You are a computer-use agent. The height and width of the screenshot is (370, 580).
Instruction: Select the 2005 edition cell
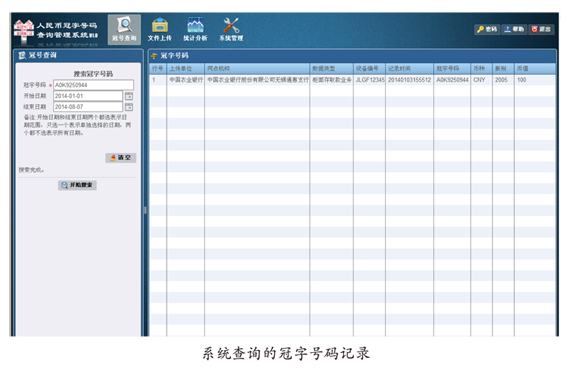tap(503, 80)
